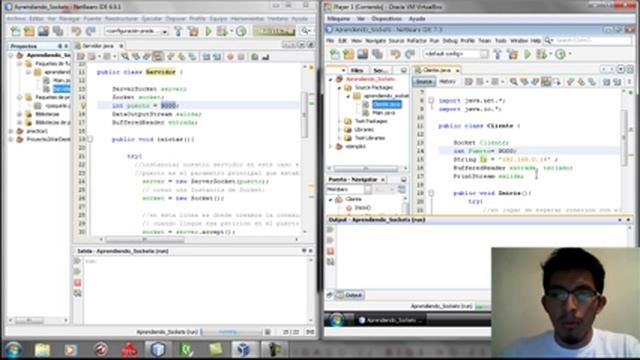Run project with green arrow in left NetBeans
The image size is (640, 360).
click(209, 31)
